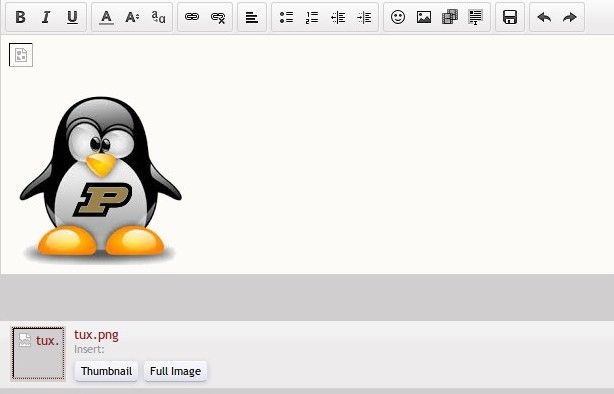Toggle Bold formatting
The image size is (614, 394).
(20, 17)
